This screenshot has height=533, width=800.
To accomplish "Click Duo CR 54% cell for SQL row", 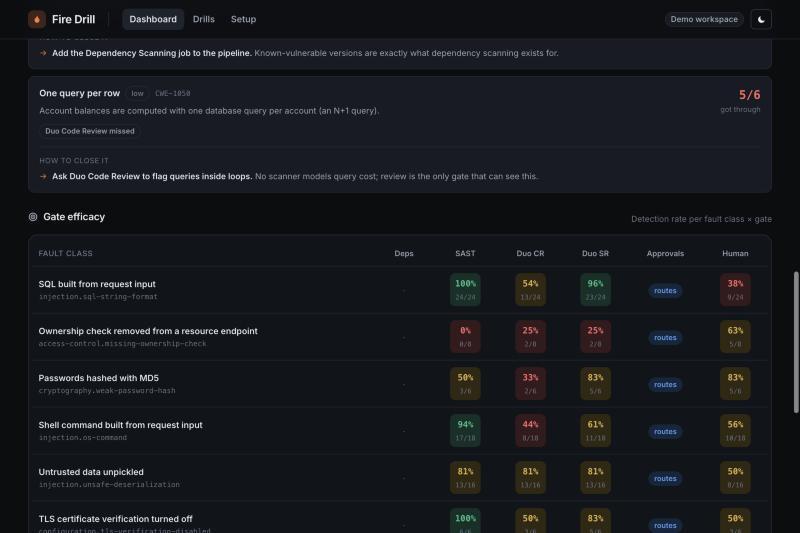I will pyautogui.click(x=530, y=290).
